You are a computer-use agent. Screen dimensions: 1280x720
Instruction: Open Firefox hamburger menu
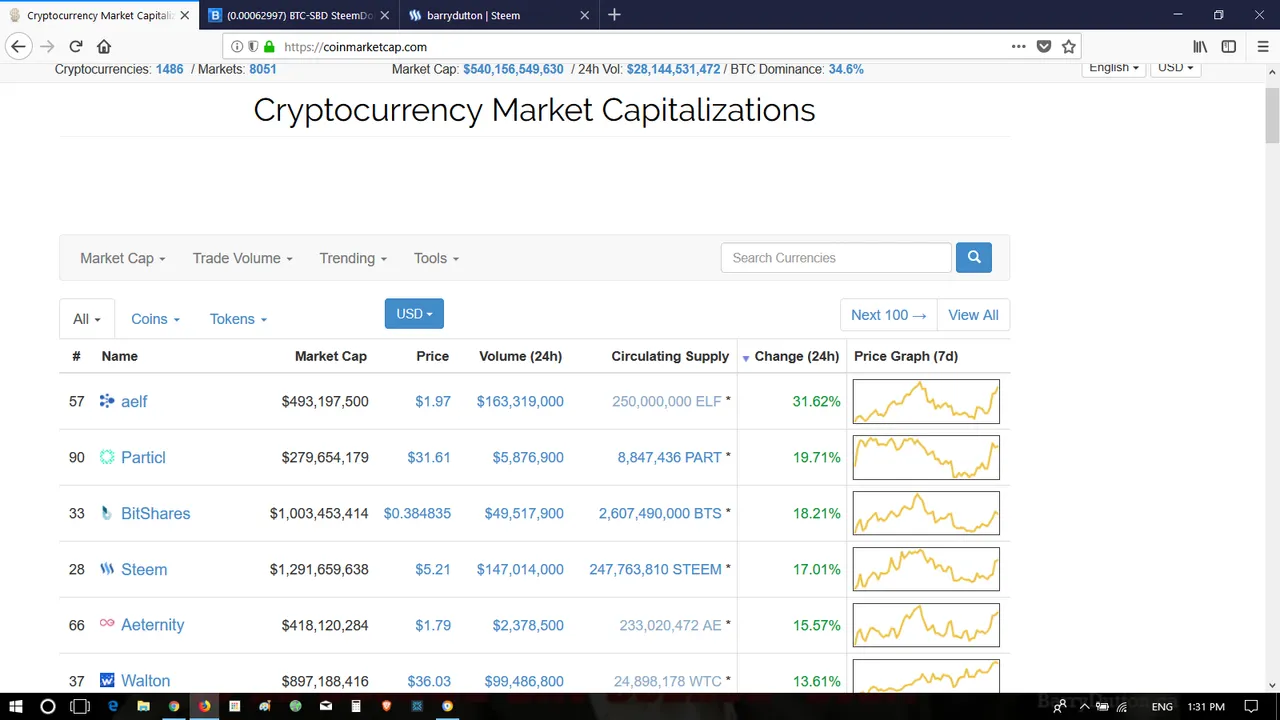(x=1262, y=46)
